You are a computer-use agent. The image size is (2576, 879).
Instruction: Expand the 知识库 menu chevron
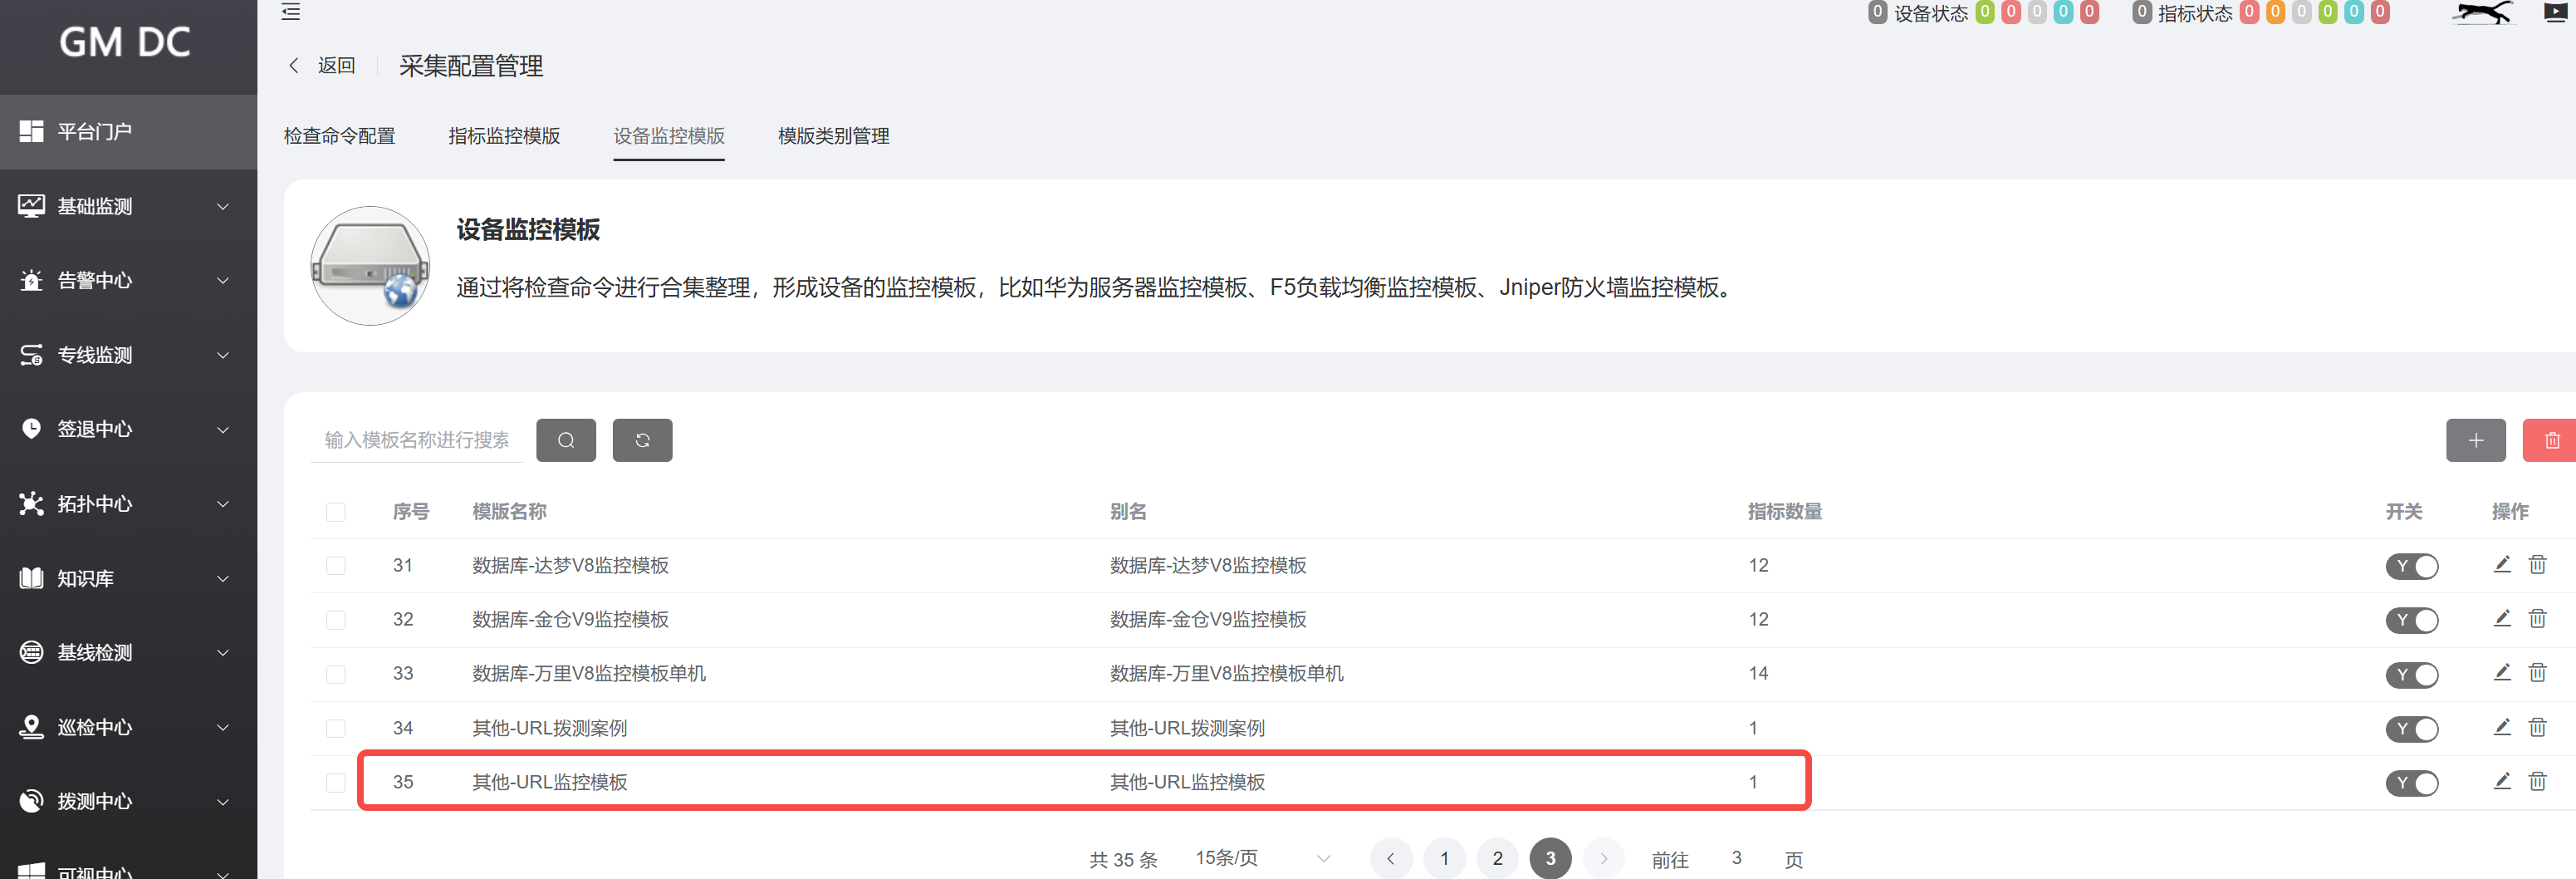(x=223, y=578)
